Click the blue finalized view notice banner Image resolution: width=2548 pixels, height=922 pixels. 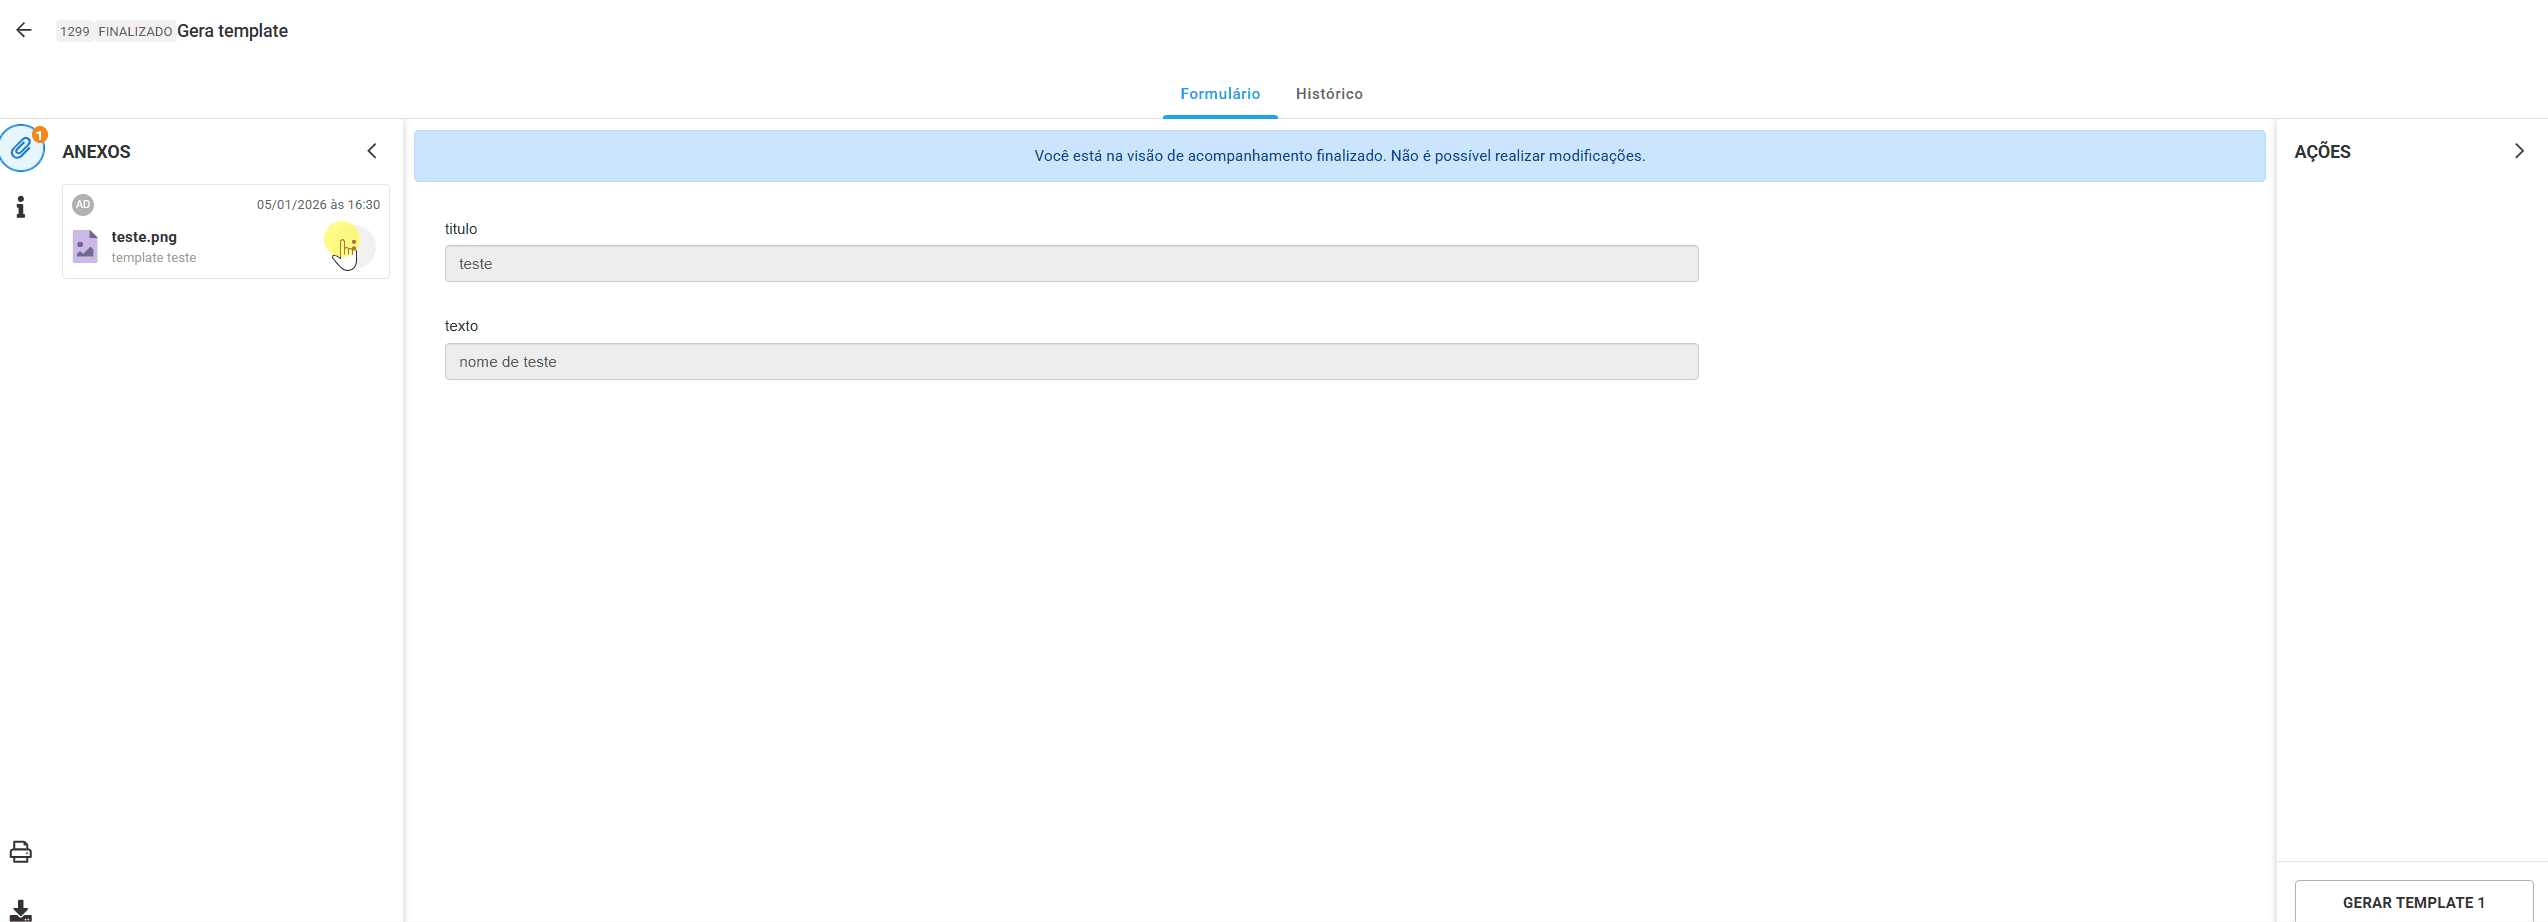(x=1339, y=156)
